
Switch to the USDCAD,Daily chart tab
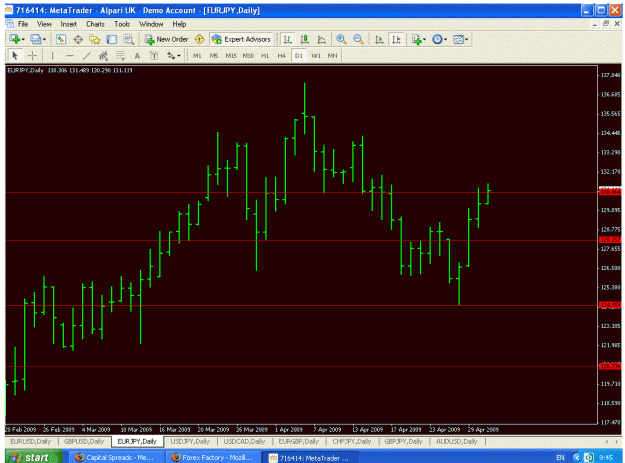[244, 441]
